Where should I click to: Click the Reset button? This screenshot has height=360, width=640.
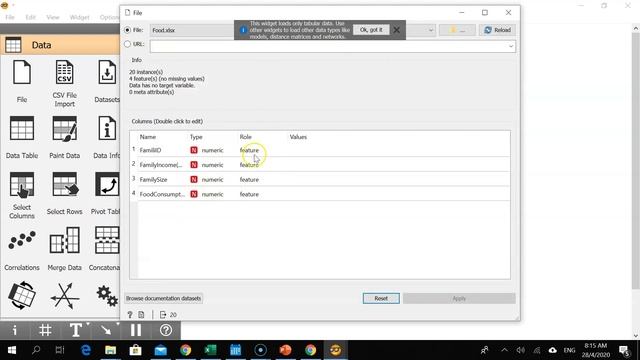click(381, 298)
